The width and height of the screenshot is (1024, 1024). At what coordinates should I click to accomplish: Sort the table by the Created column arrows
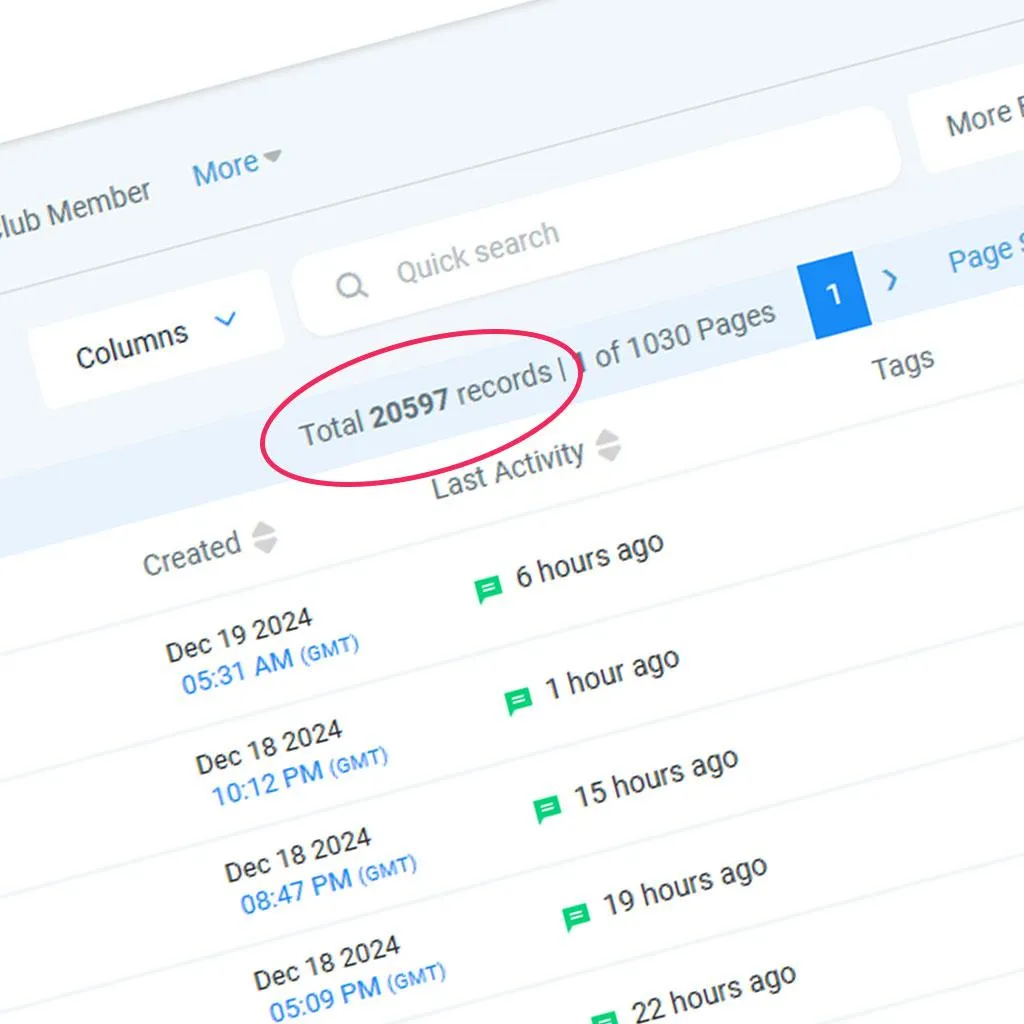pos(264,537)
